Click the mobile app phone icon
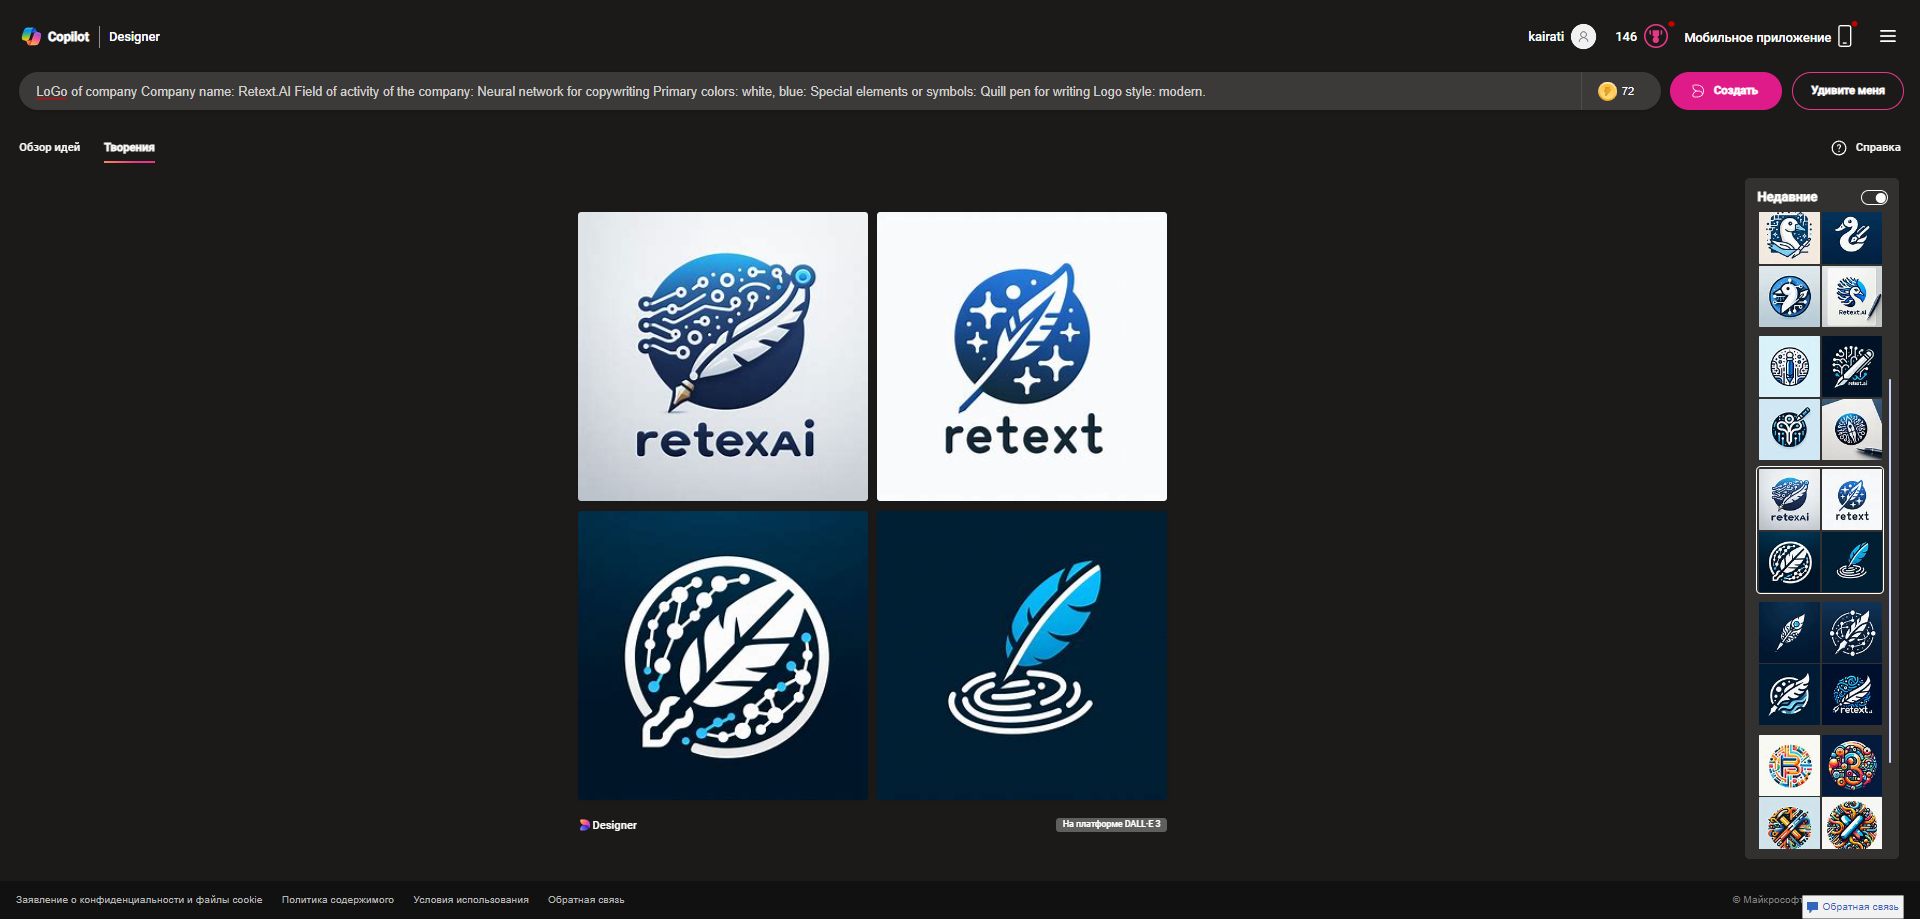Viewport: 1920px width, 919px height. click(x=1843, y=36)
